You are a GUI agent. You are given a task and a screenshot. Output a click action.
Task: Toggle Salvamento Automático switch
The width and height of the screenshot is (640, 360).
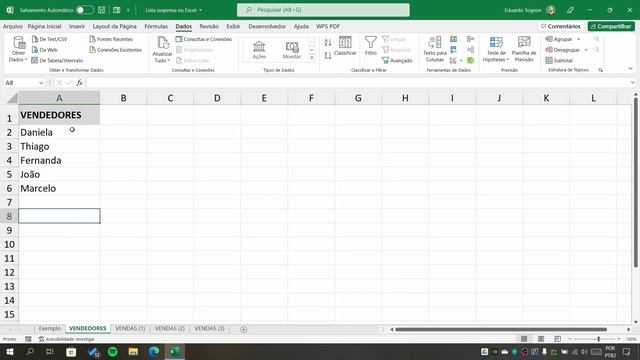pos(84,10)
